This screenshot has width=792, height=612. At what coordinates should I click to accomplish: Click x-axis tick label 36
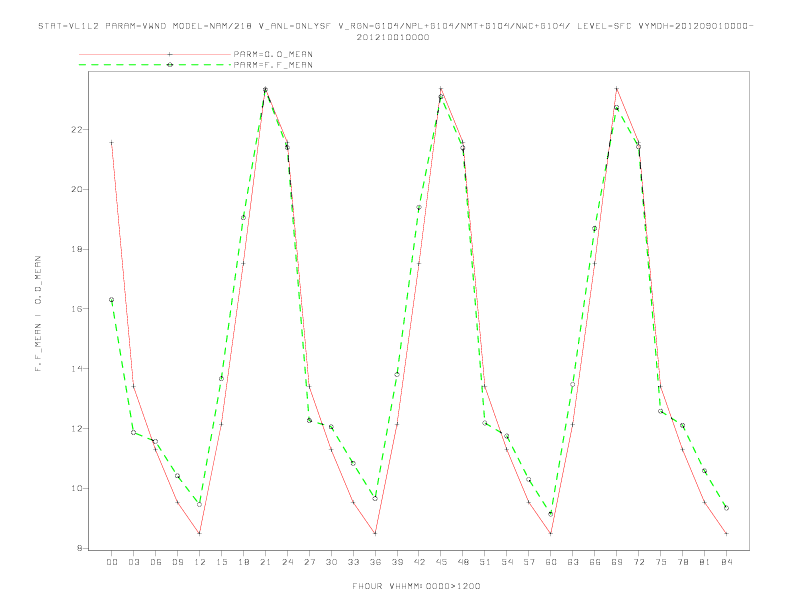click(x=375, y=562)
